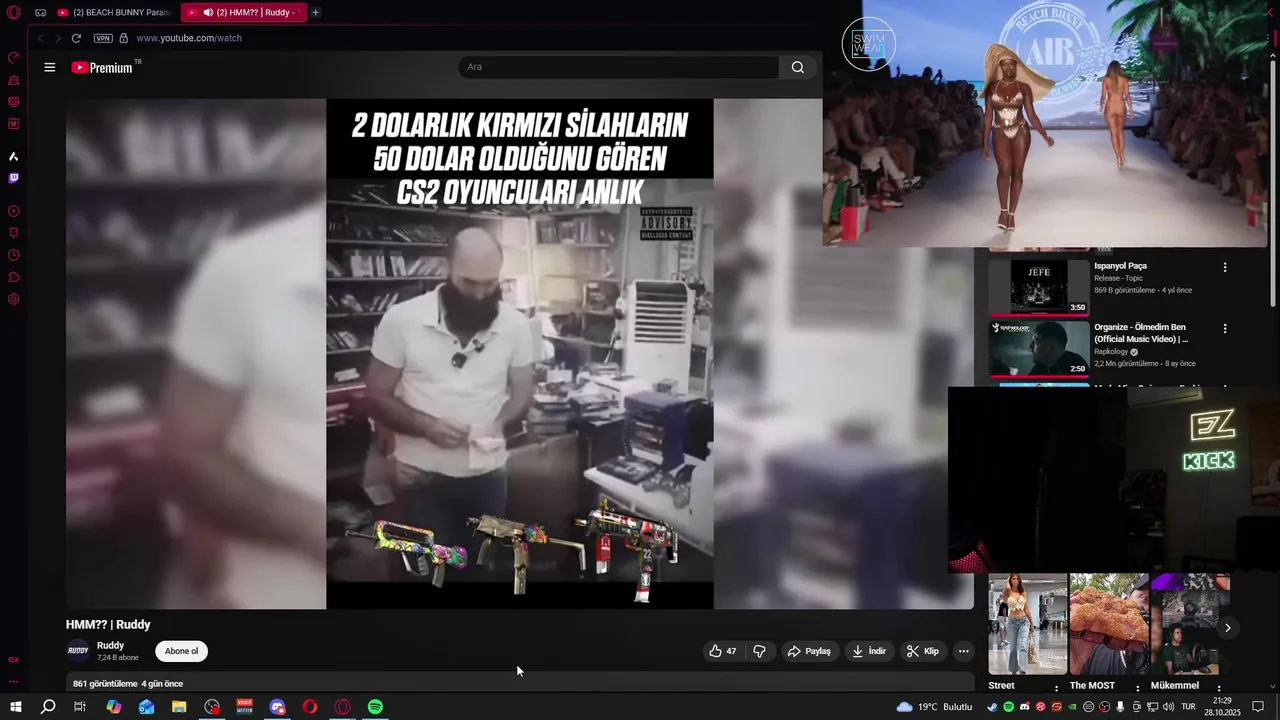1280x720 pixels.
Task: Switch to the BEACH BUNNY tab
Action: coord(113,13)
